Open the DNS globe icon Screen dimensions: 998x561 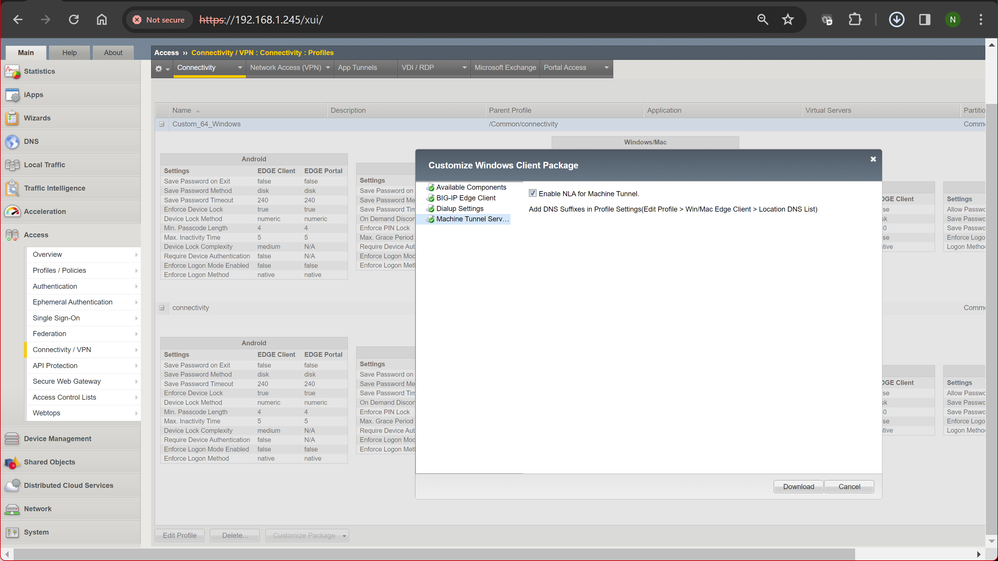12,142
